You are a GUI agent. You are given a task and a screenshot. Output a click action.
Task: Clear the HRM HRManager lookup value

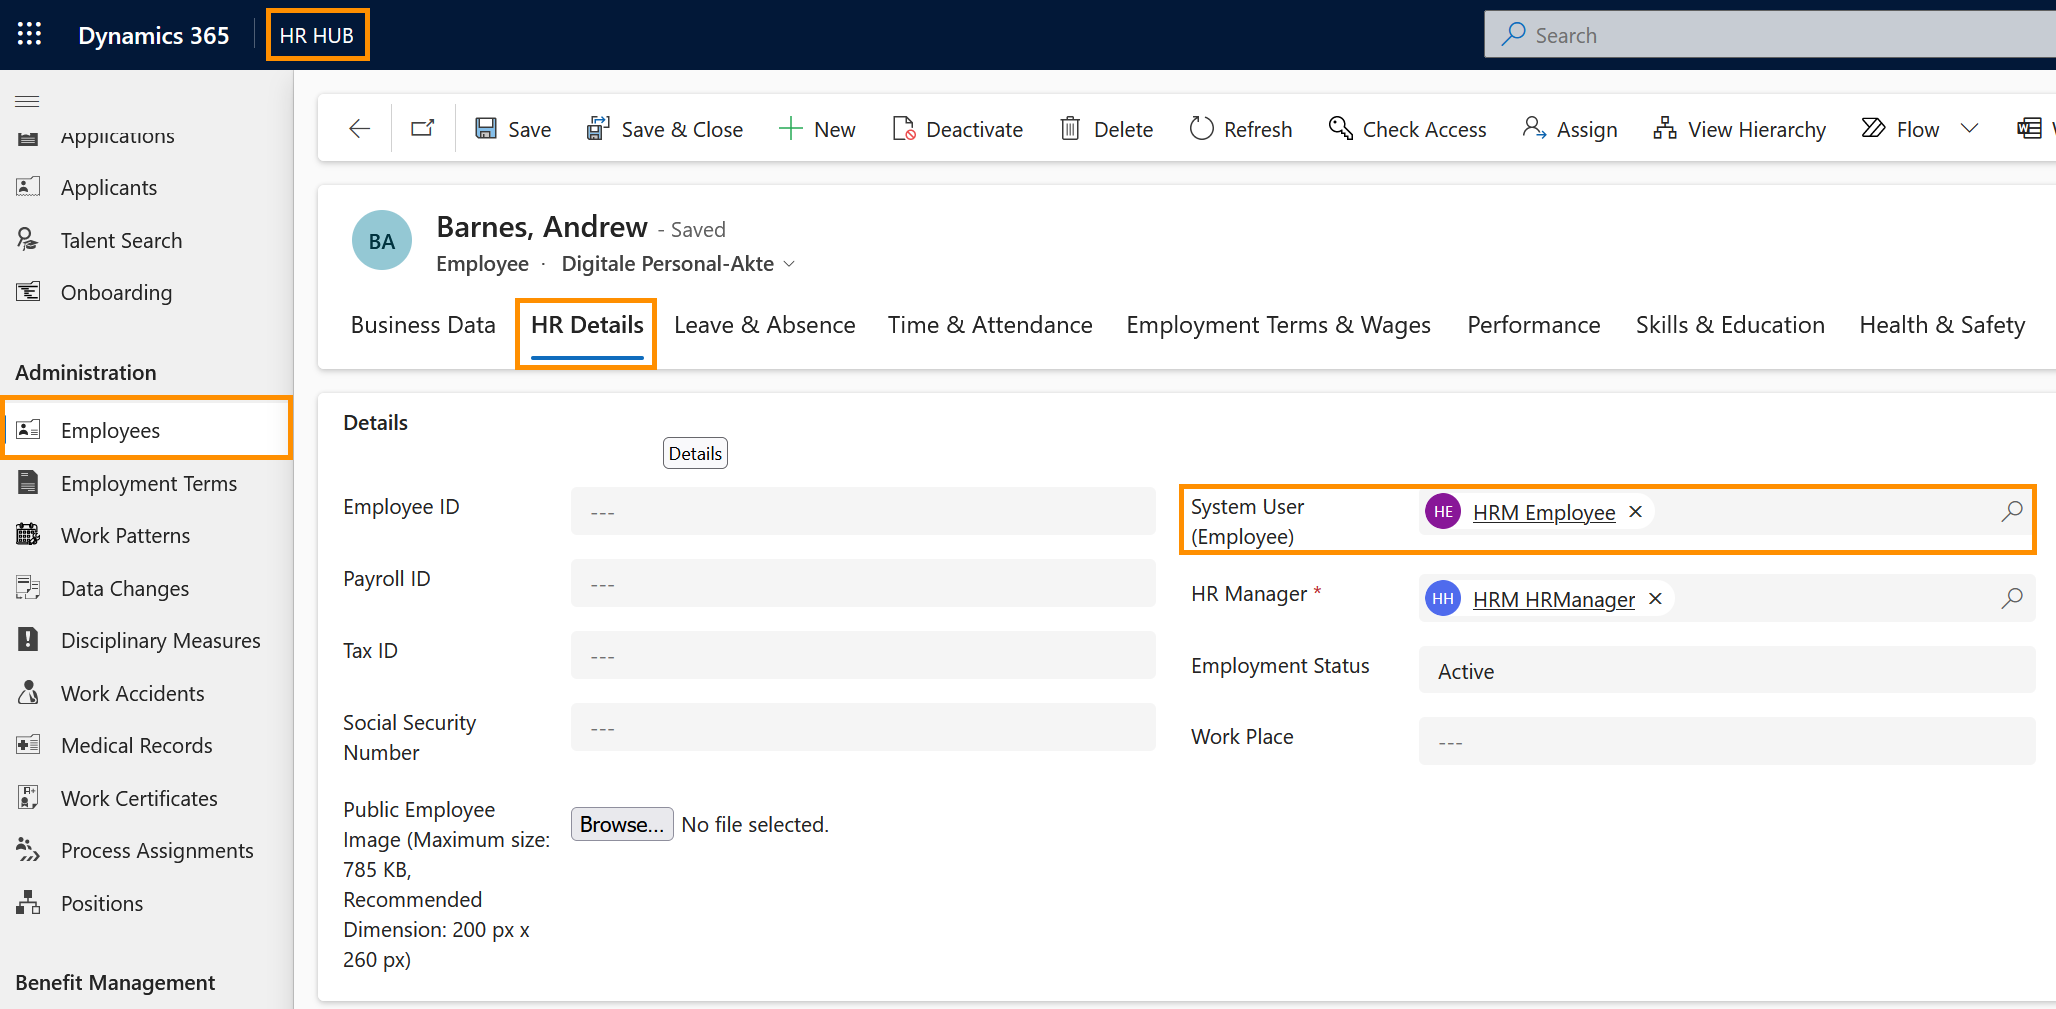(1656, 599)
